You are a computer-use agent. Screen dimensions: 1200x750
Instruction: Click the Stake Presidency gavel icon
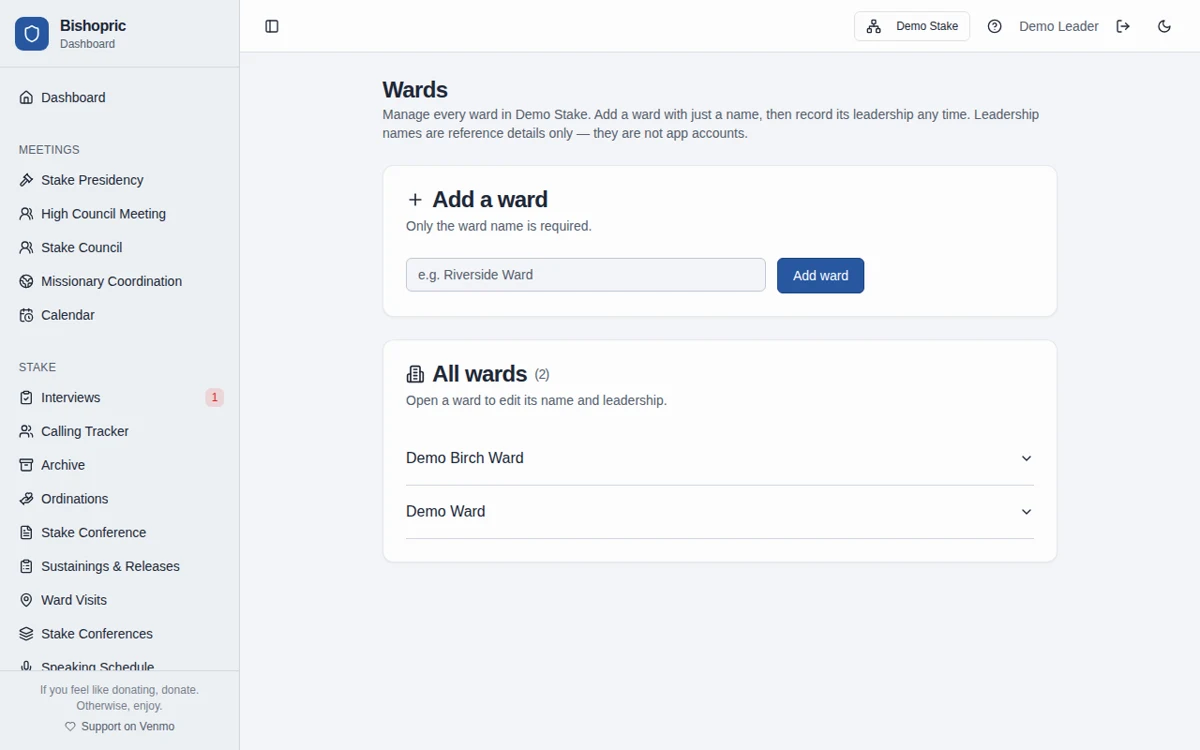coord(27,180)
